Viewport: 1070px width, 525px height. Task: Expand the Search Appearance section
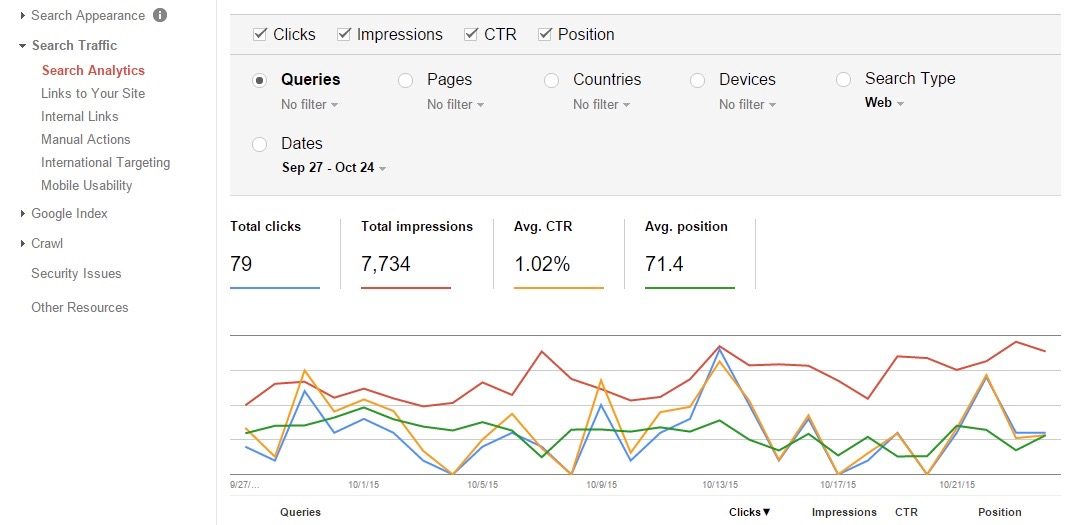pos(24,15)
